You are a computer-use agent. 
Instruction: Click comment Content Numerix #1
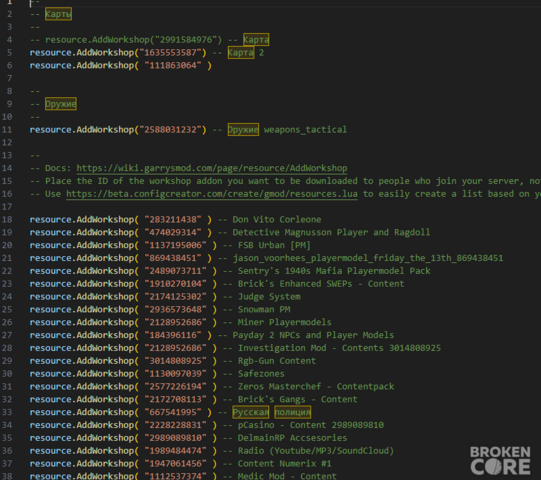[285, 464]
